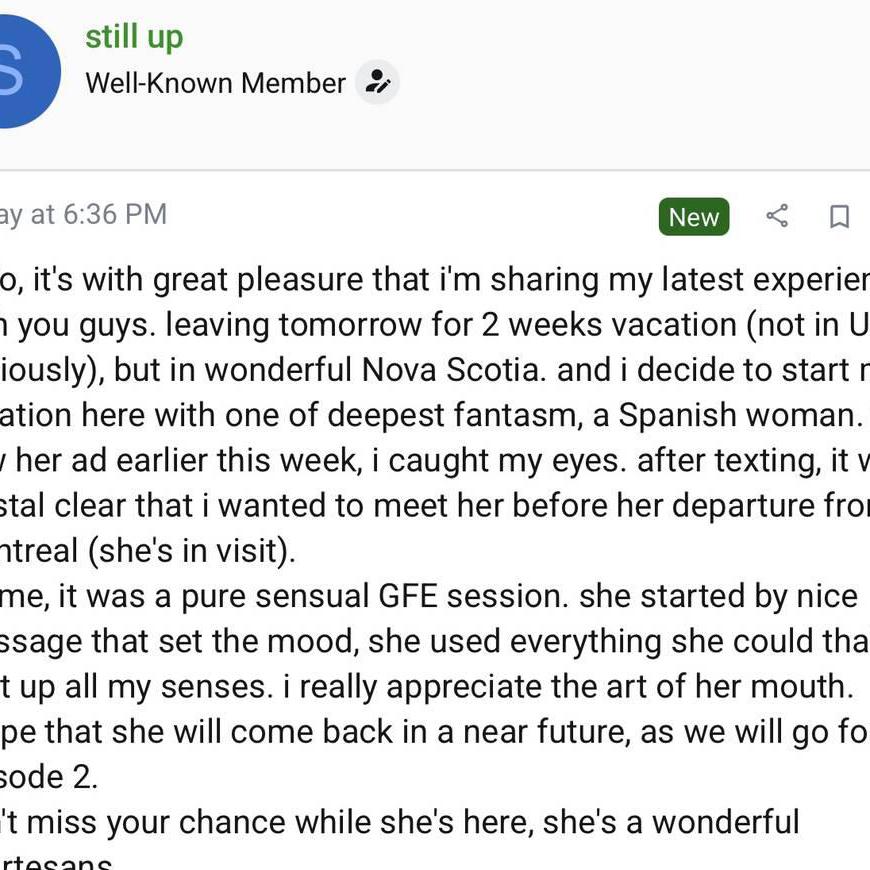Click the green "New" post badge
Screen dimensions: 870x870
(694, 217)
